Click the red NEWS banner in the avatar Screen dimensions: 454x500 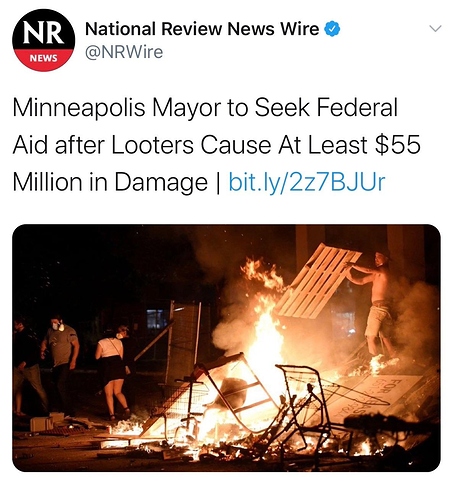[43, 59]
